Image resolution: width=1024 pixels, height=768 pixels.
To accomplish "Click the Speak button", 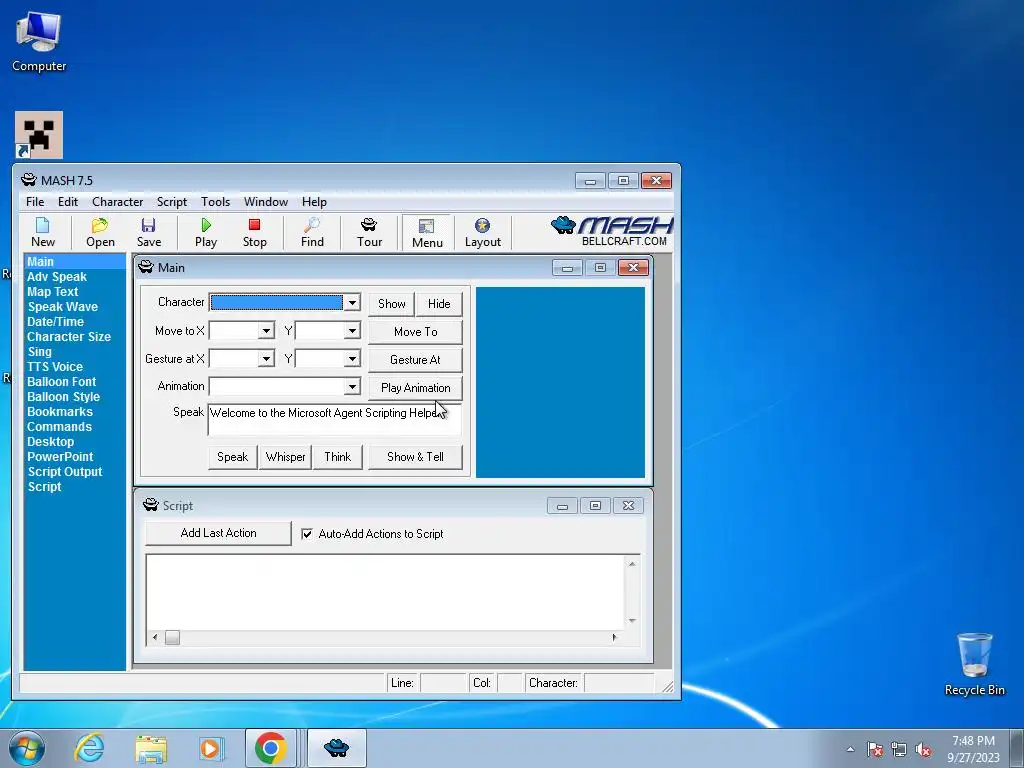I will (232, 457).
